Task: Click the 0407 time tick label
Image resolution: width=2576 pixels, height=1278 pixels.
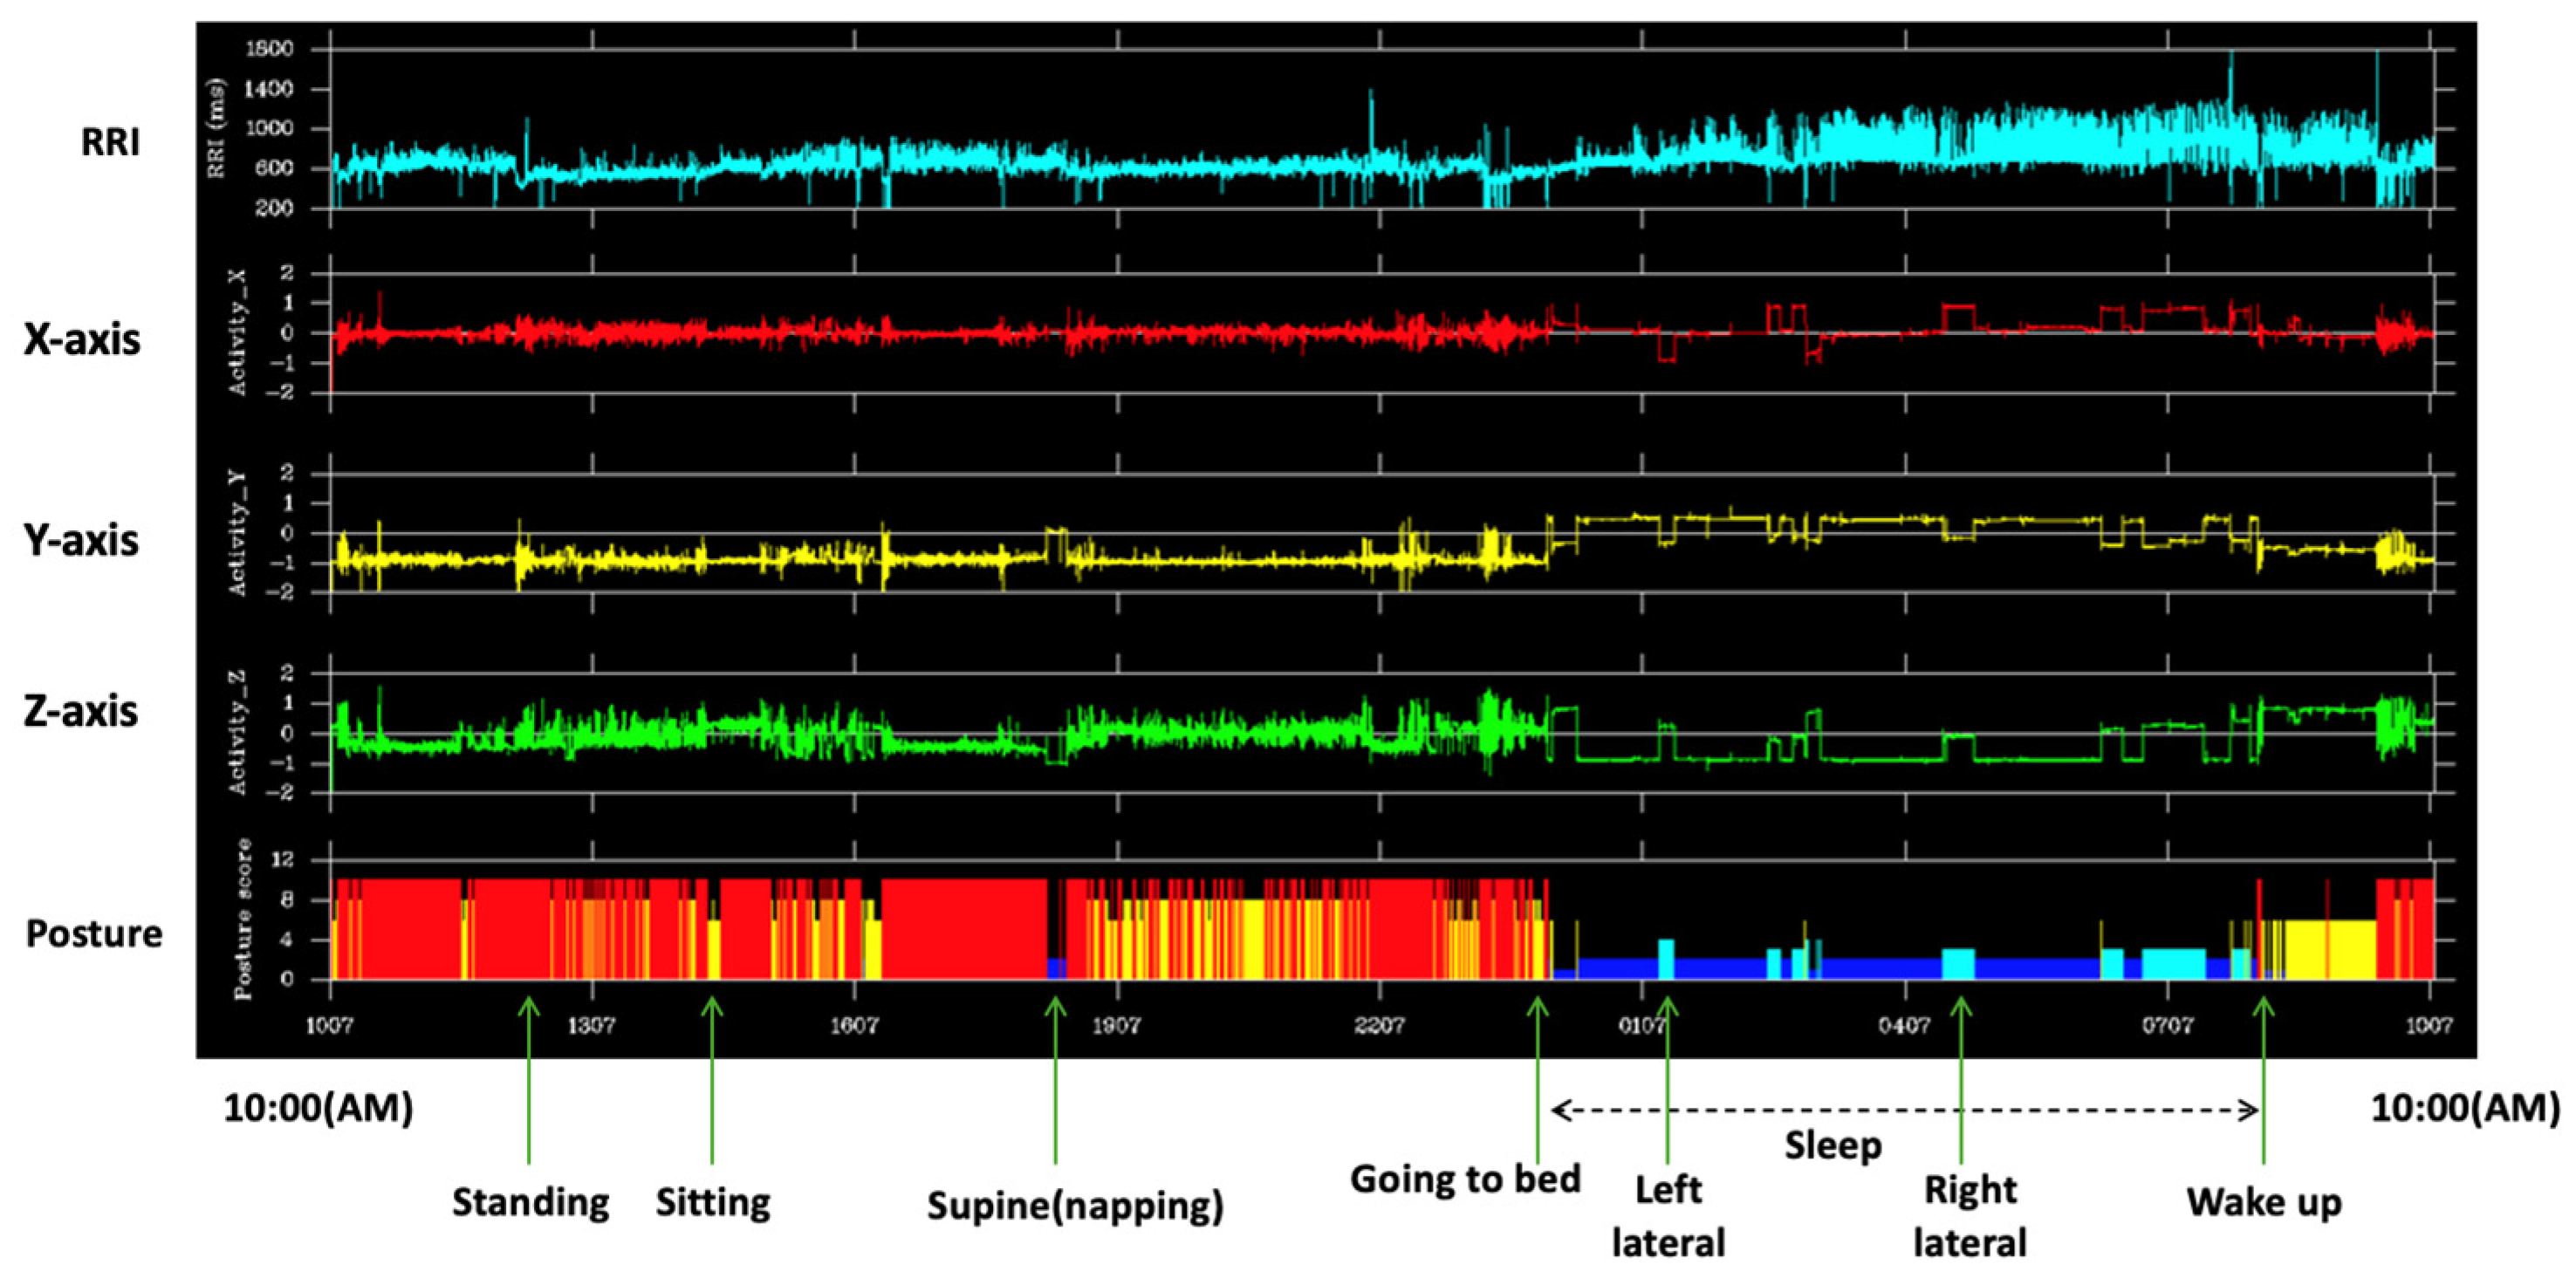Action: [x=1904, y=1025]
